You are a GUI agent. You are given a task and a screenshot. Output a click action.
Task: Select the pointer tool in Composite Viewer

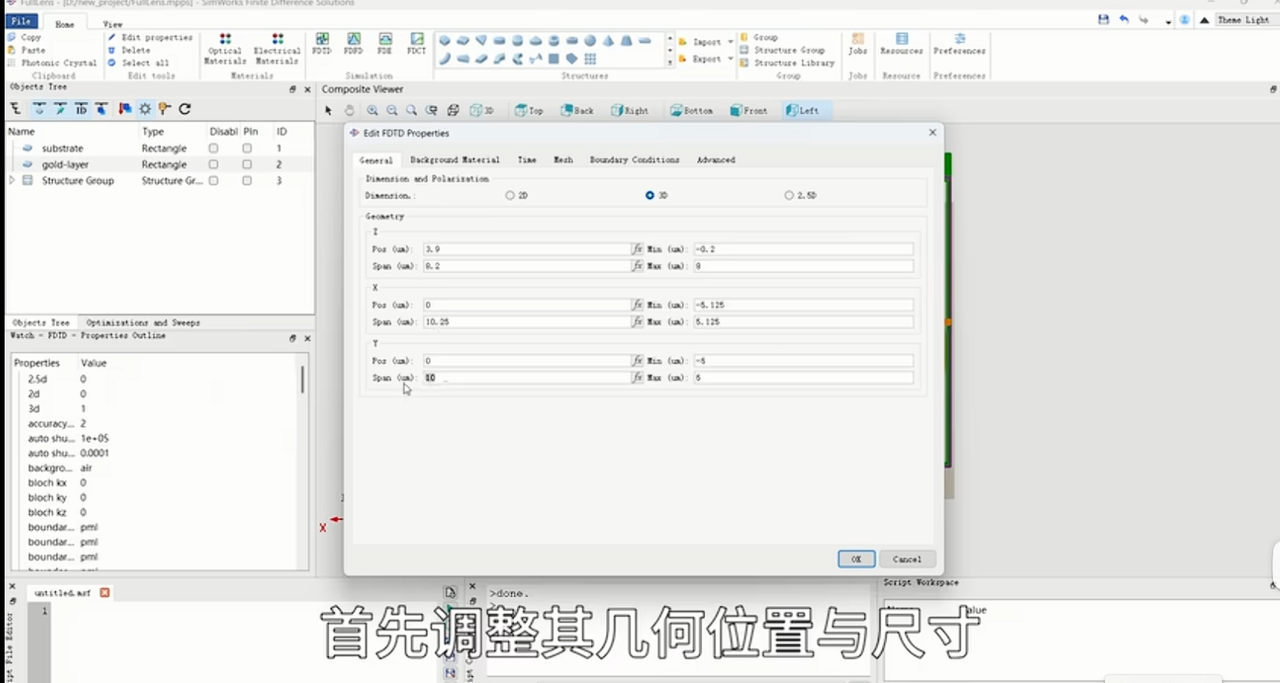coord(329,110)
